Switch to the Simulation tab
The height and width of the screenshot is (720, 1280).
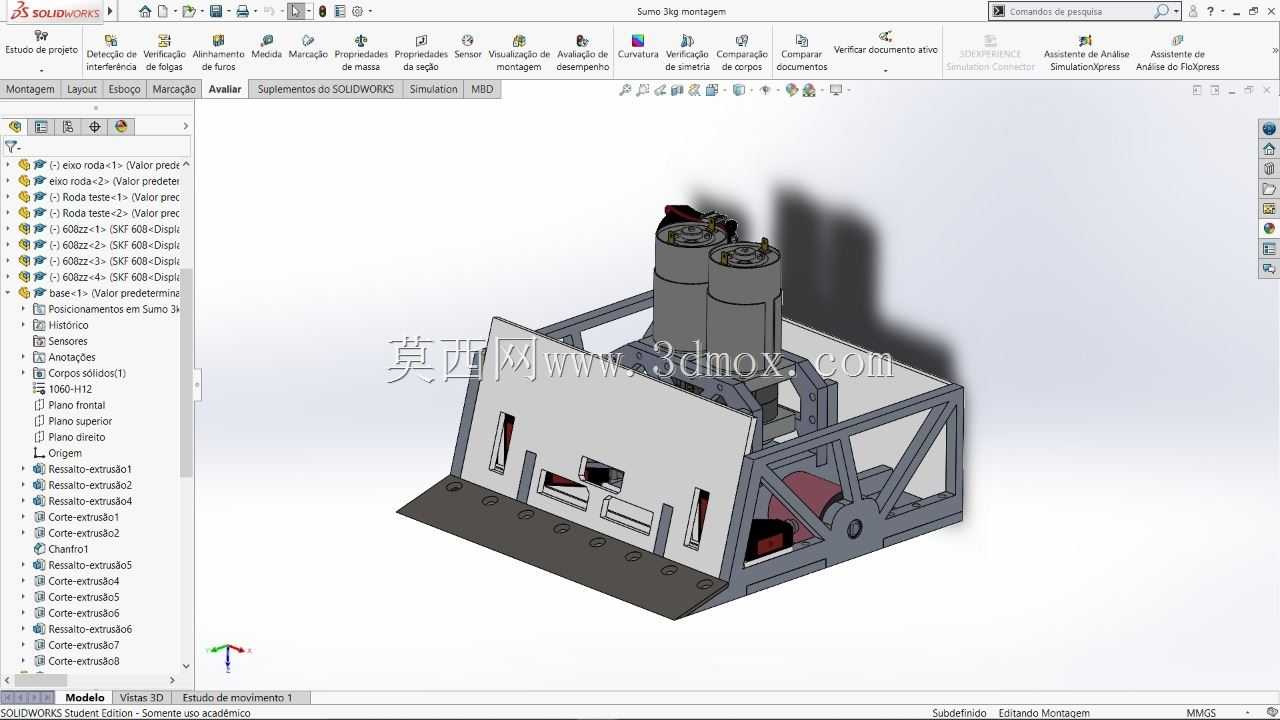(x=433, y=89)
